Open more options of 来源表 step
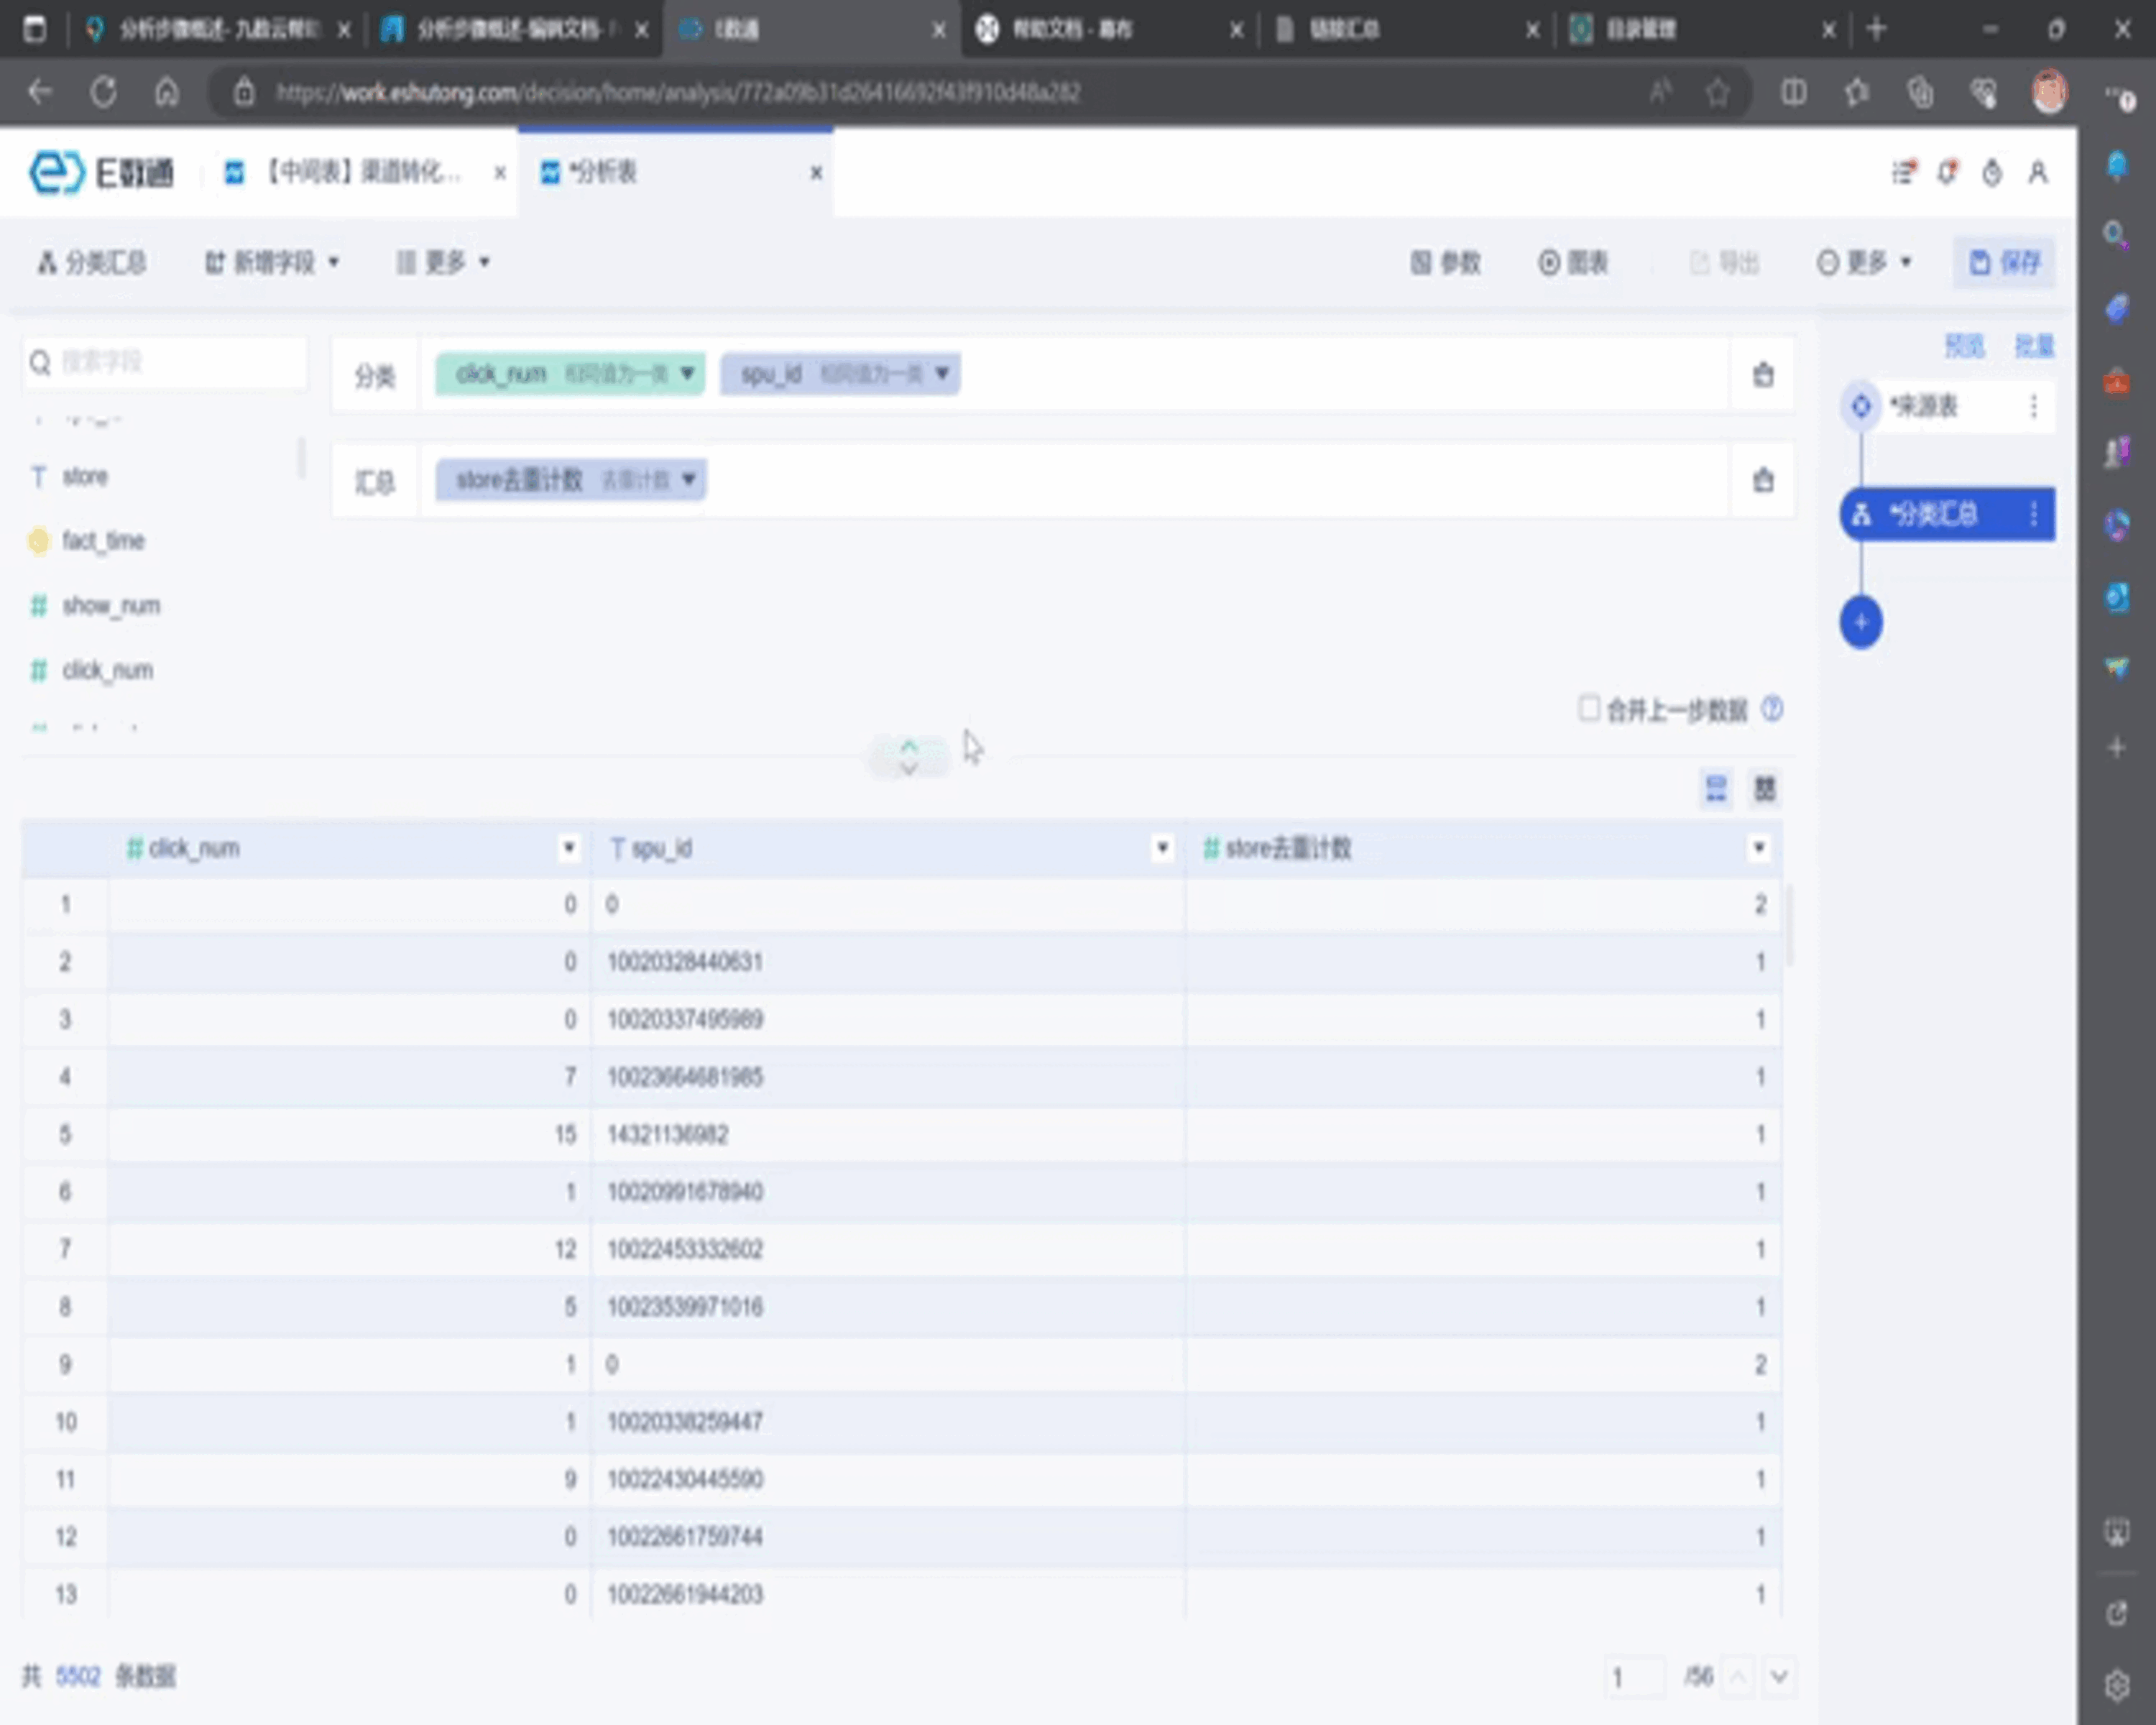Viewport: 2156px width, 1725px height. click(2033, 406)
